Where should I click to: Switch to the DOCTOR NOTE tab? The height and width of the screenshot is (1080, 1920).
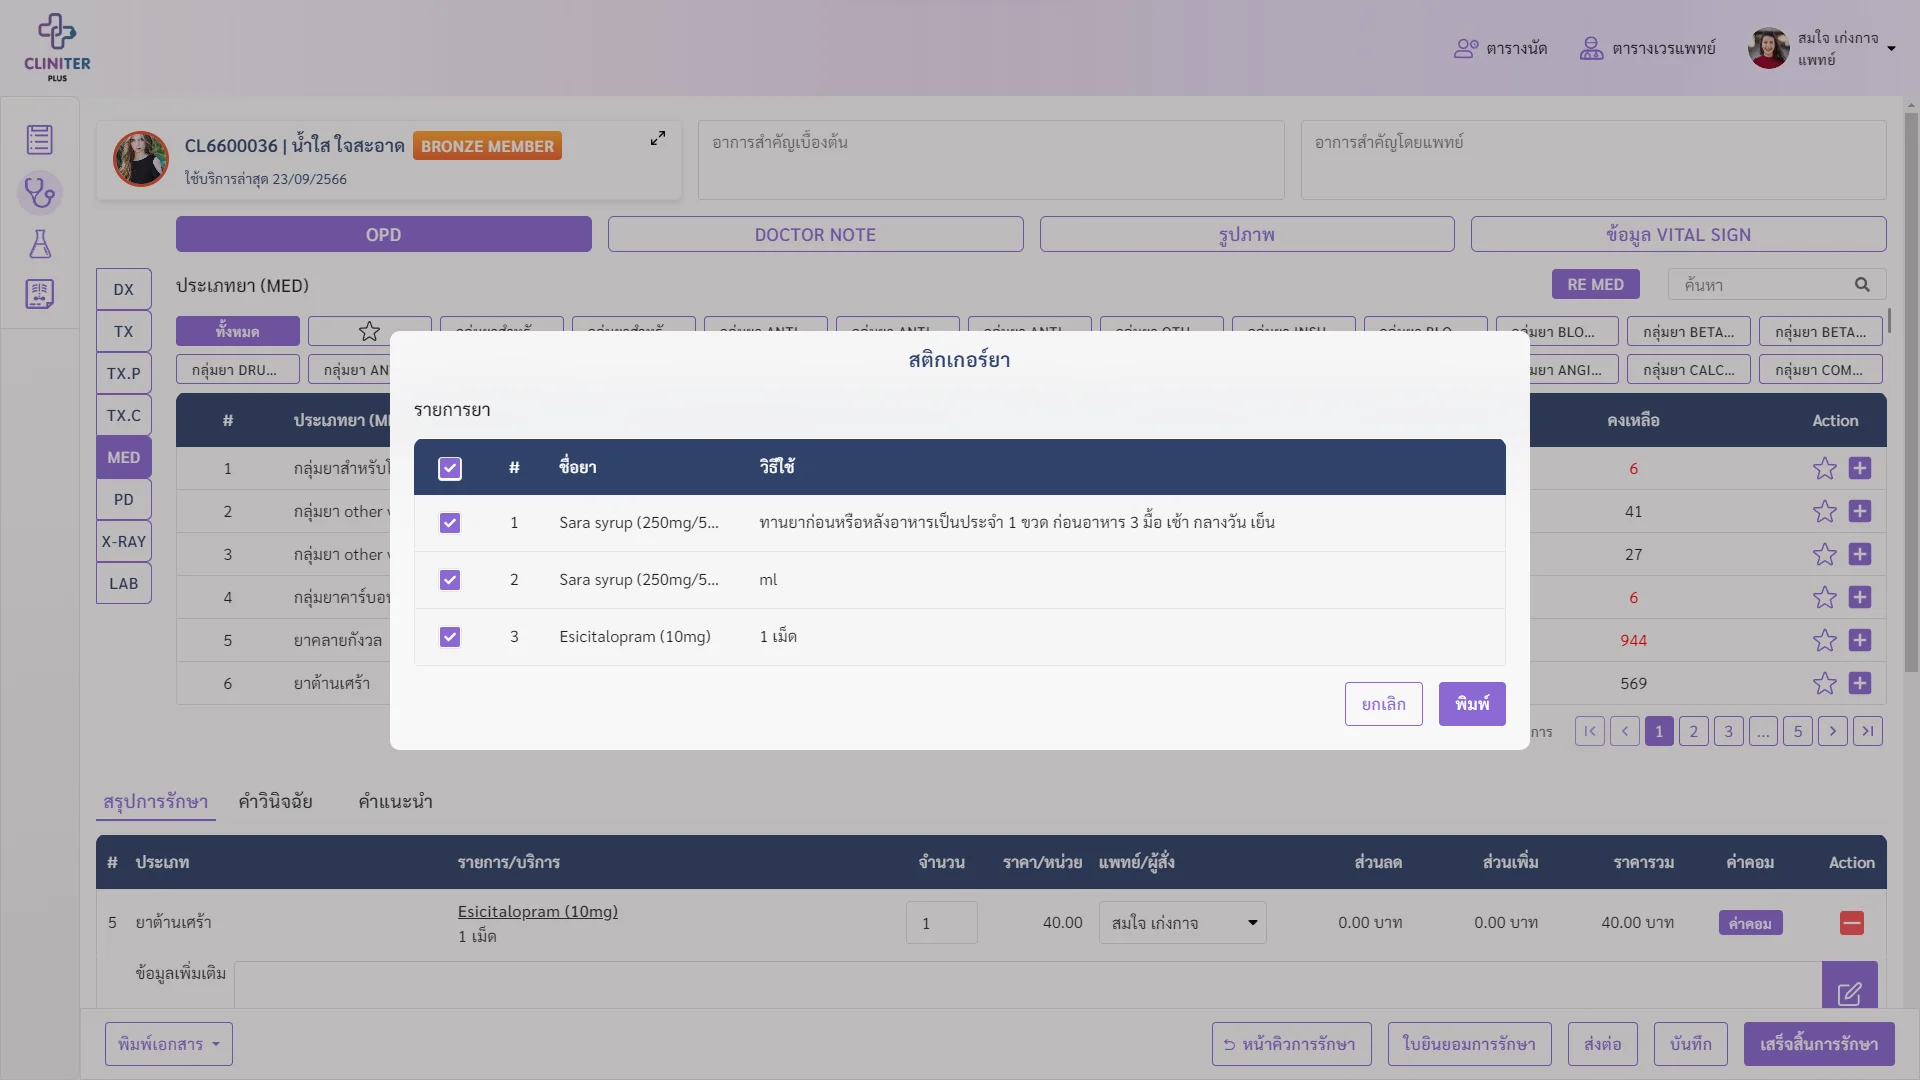coord(815,235)
